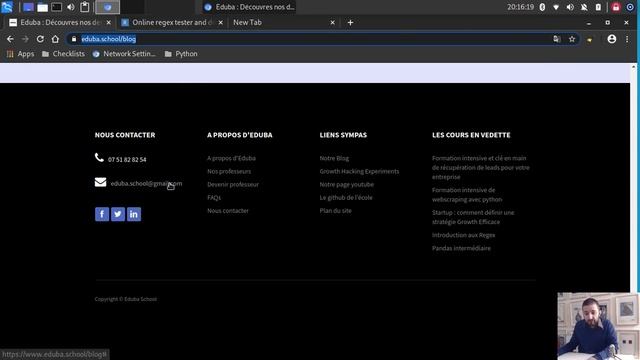Open the Facebook social link
Image resolution: width=640 pixels, height=360 pixels.
pos(102,214)
